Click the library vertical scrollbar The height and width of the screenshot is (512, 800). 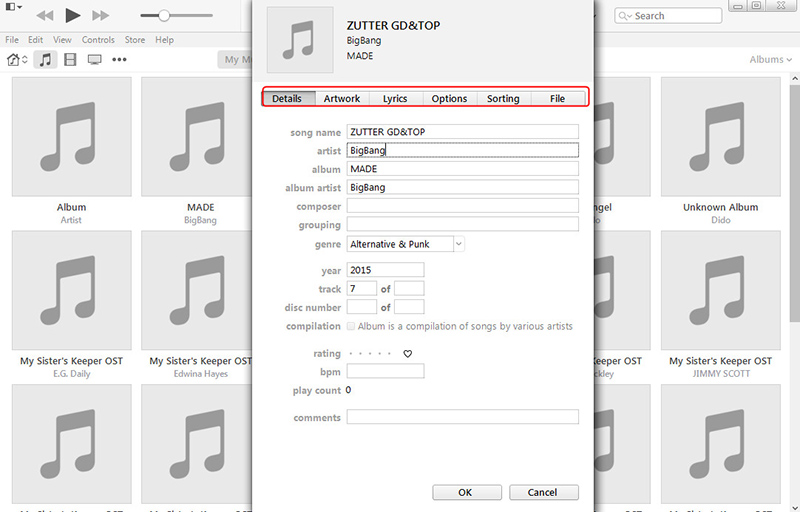tap(794, 204)
